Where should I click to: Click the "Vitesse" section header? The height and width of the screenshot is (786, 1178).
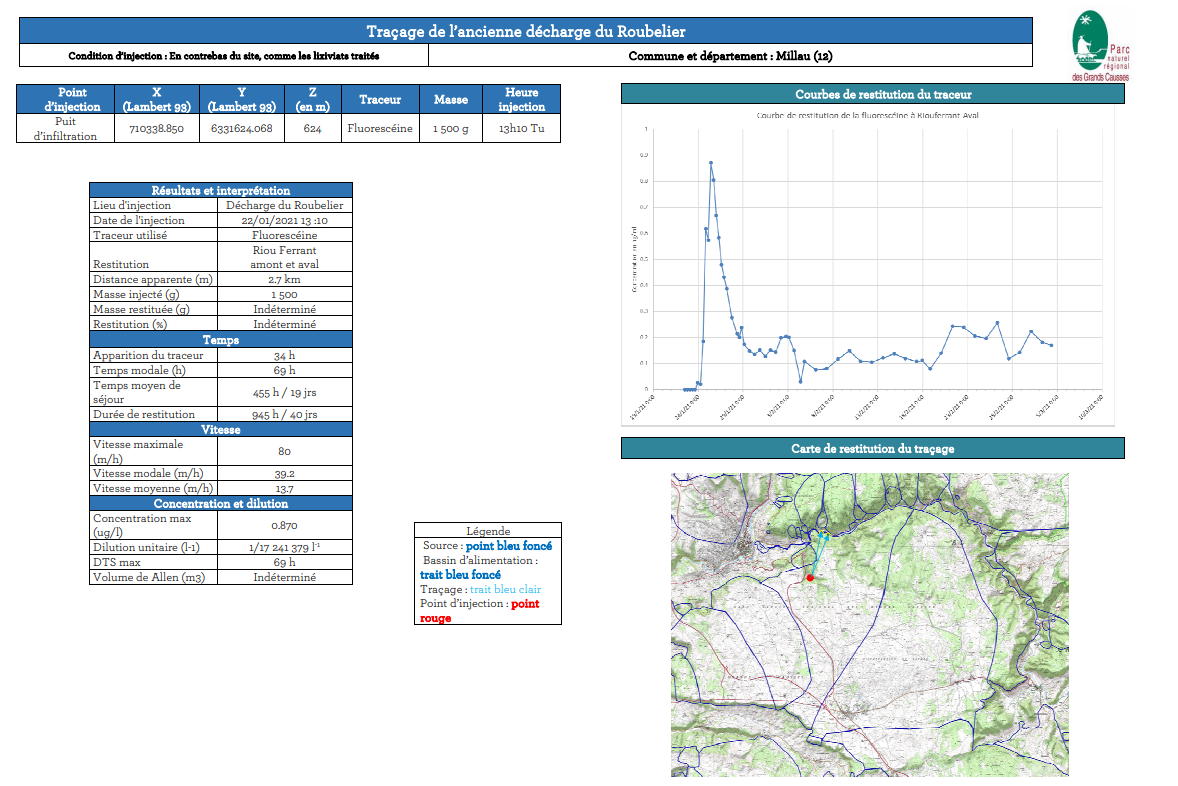pos(220,429)
